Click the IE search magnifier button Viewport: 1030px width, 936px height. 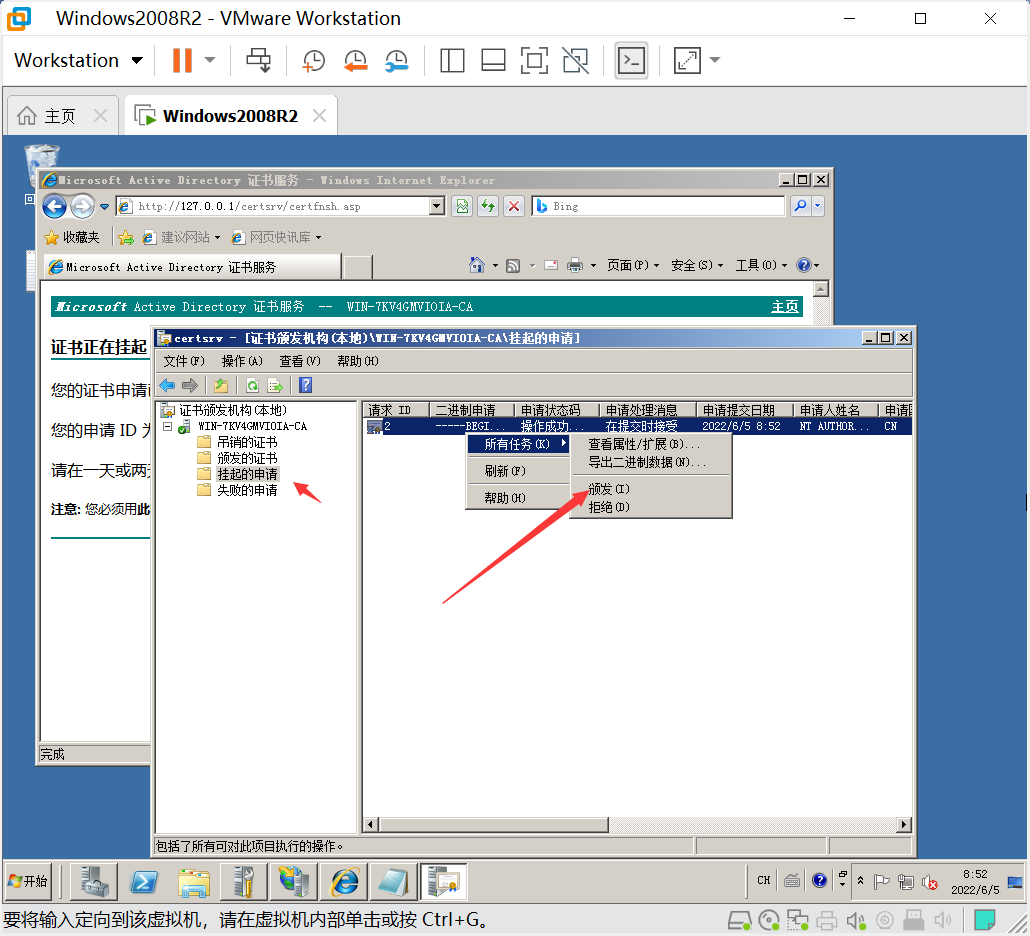799,206
